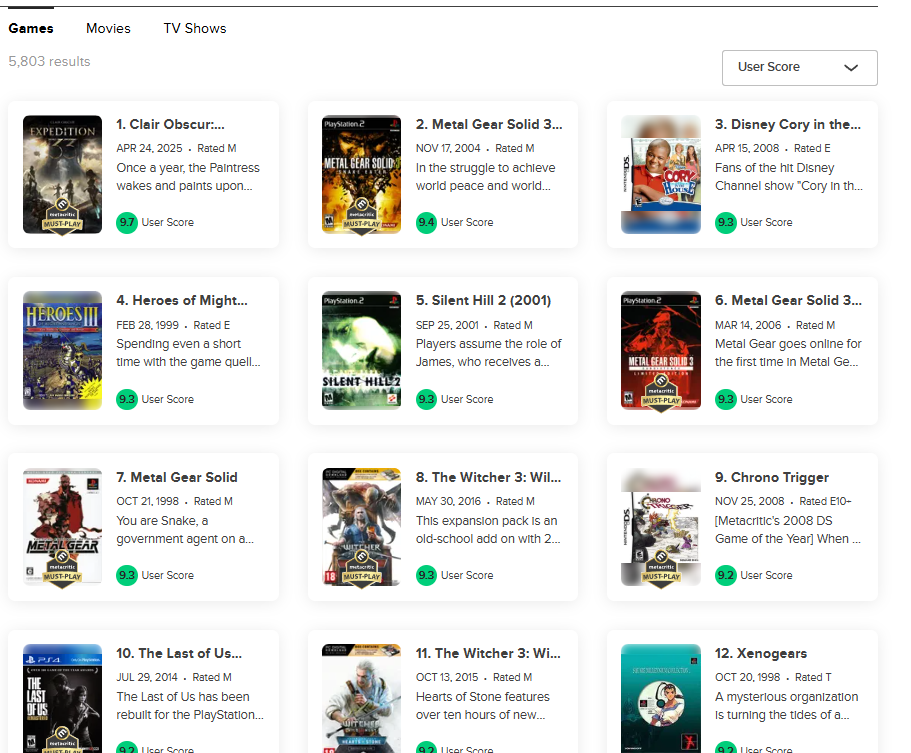Open The Witcher 3 title dated Oct 2015

(x=488, y=653)
